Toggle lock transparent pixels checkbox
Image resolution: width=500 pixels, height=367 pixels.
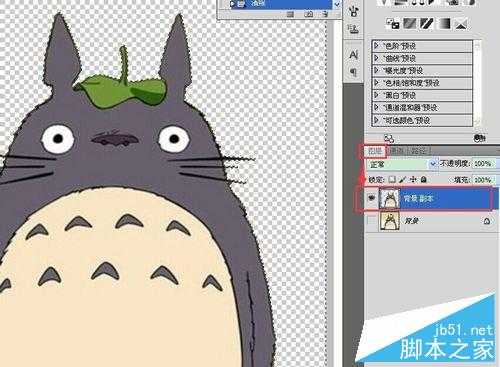point(392,180)
